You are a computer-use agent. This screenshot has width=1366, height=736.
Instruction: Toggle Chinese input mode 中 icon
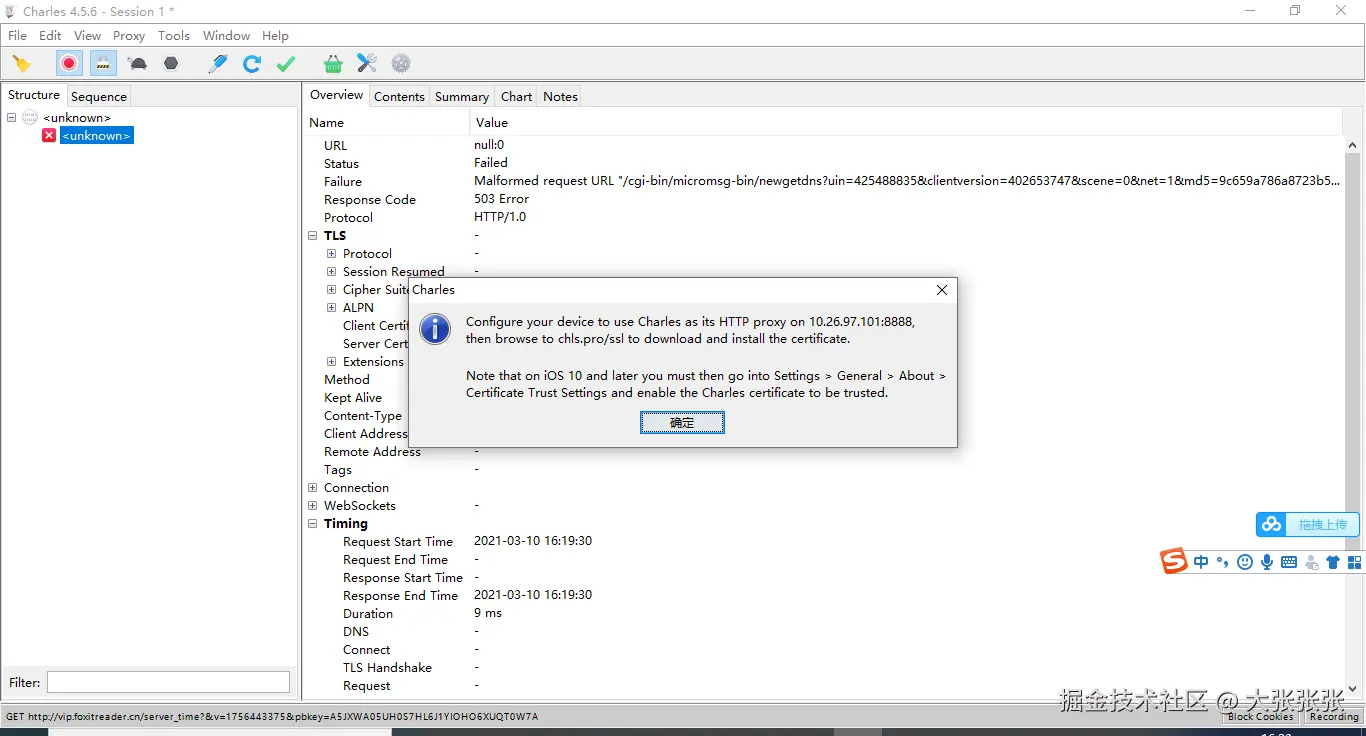[x=1201, y=562]
